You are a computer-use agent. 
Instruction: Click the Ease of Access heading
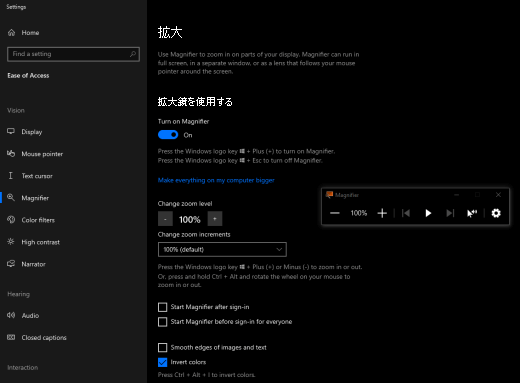[x=28, y=76]
